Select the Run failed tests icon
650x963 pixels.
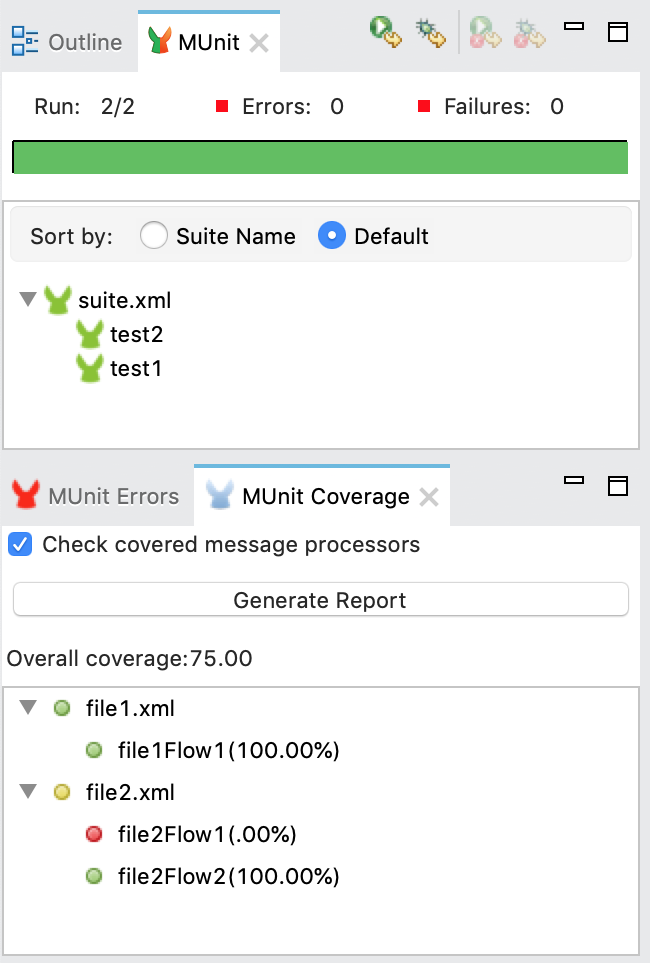coord(490,33)
